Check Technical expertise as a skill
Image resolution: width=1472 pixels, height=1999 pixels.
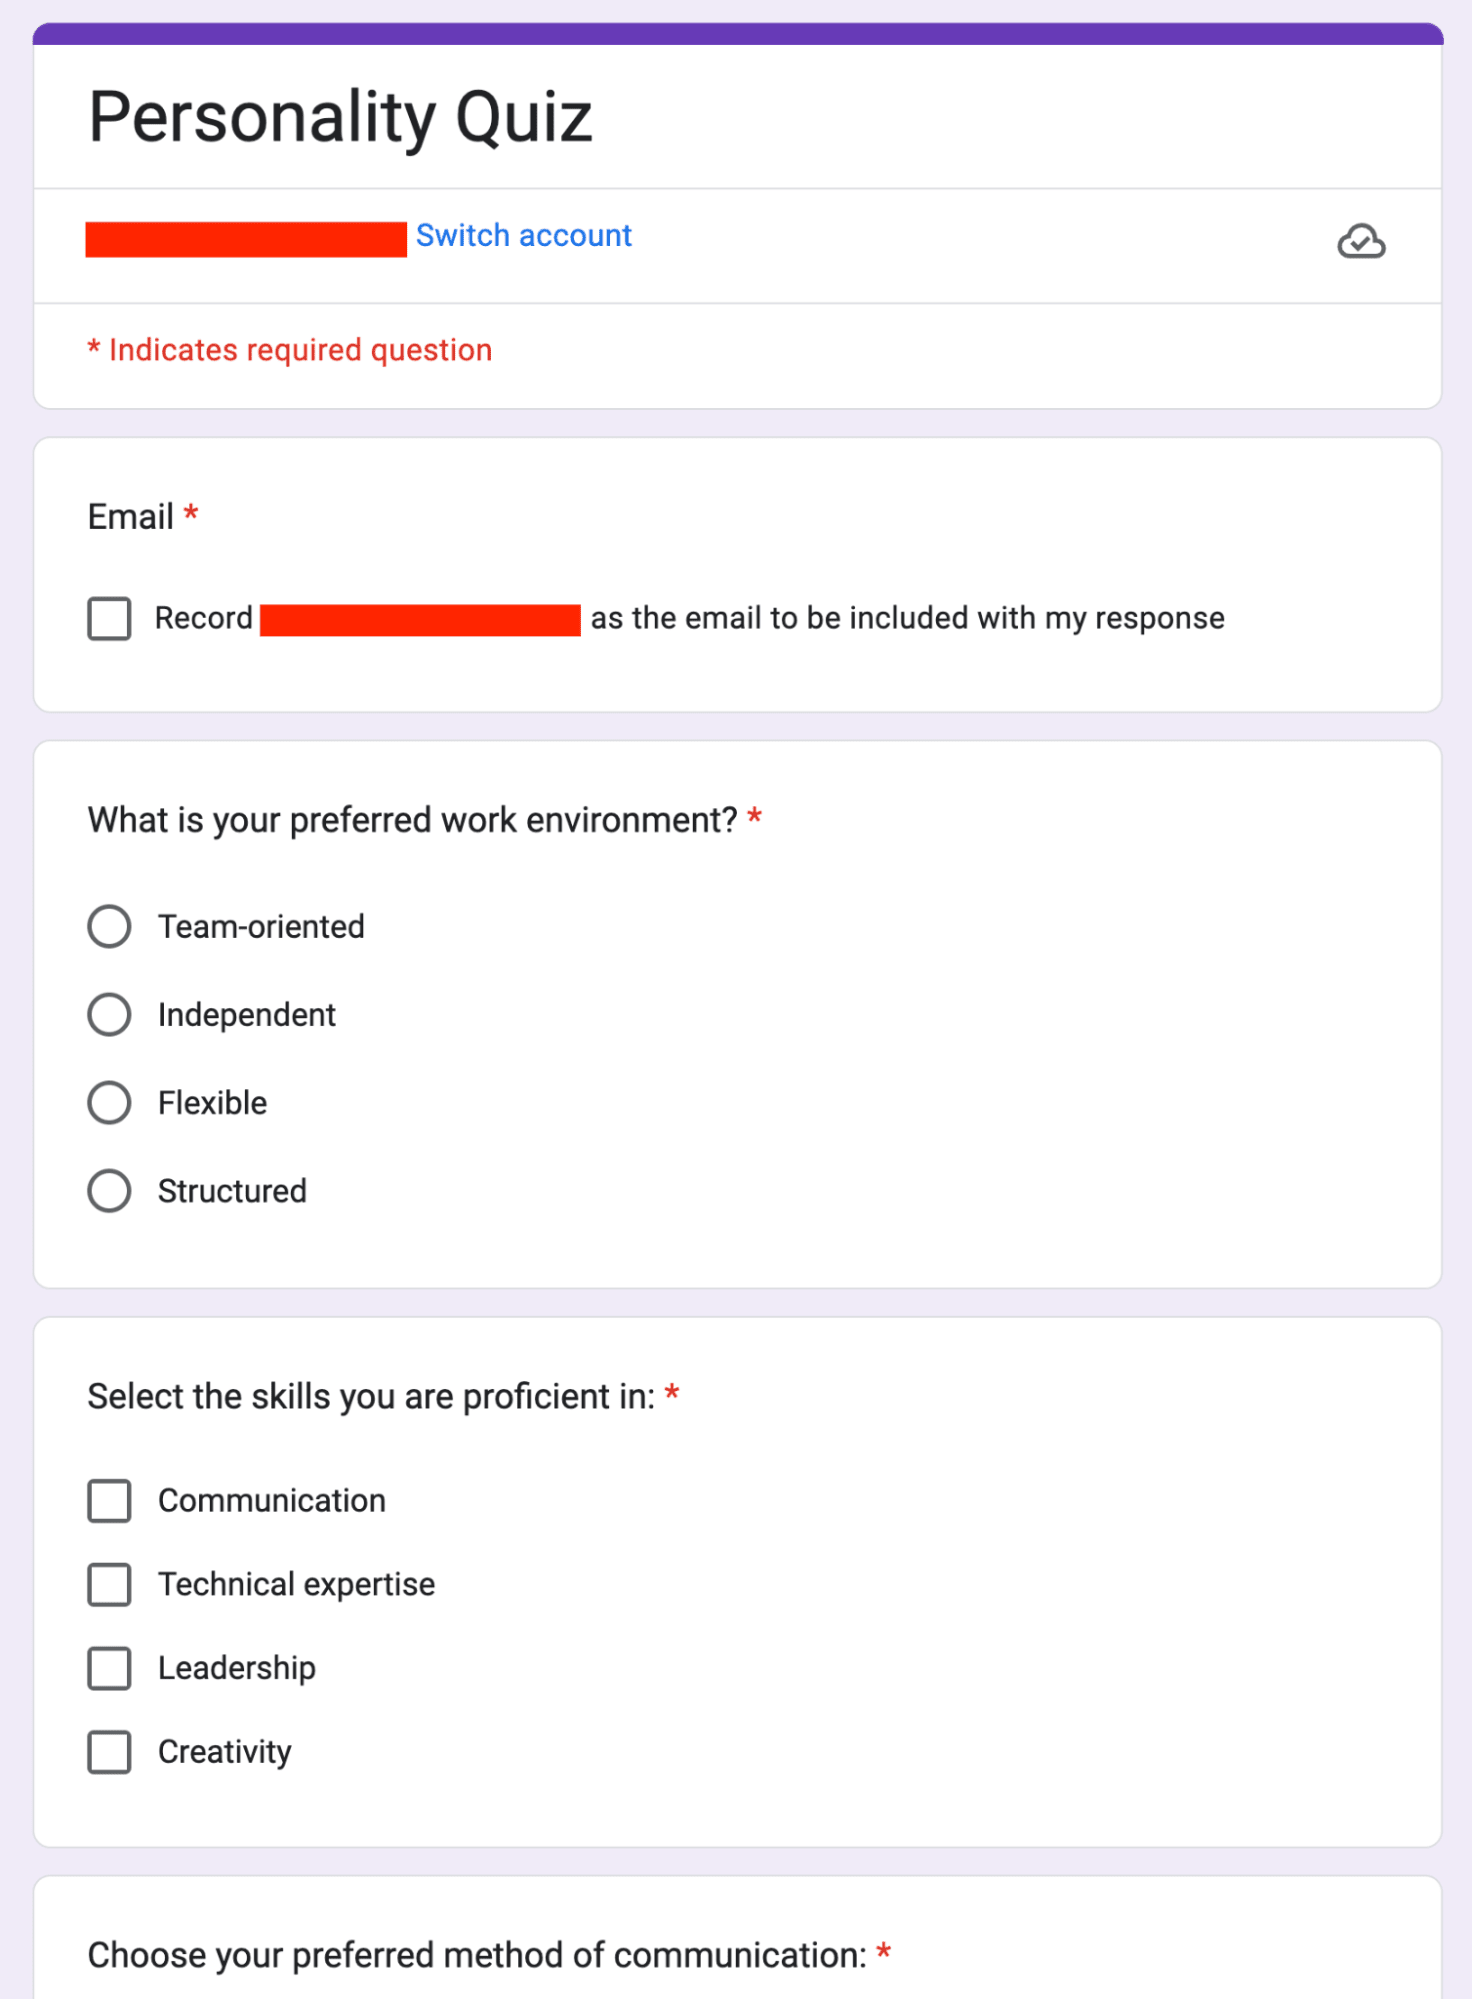tap(109, 1584)
